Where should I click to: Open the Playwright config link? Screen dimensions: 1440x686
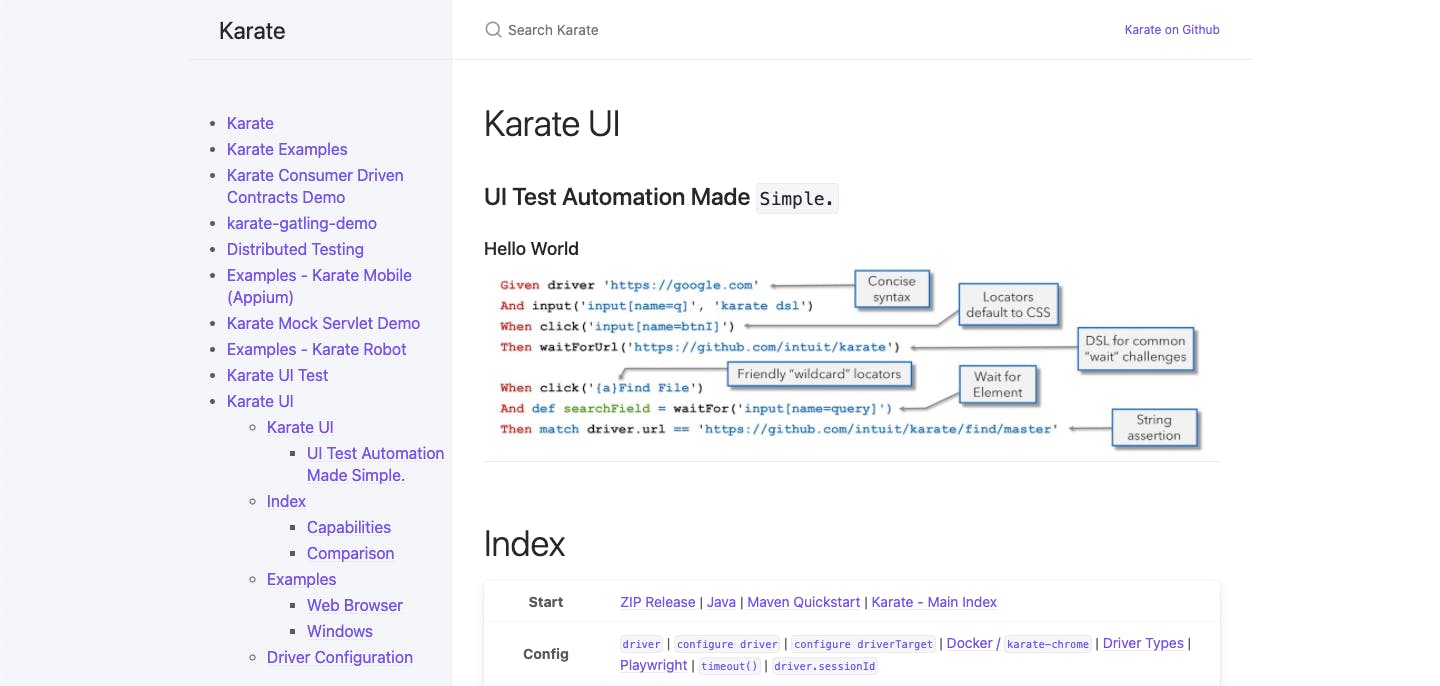pos(653,665)
